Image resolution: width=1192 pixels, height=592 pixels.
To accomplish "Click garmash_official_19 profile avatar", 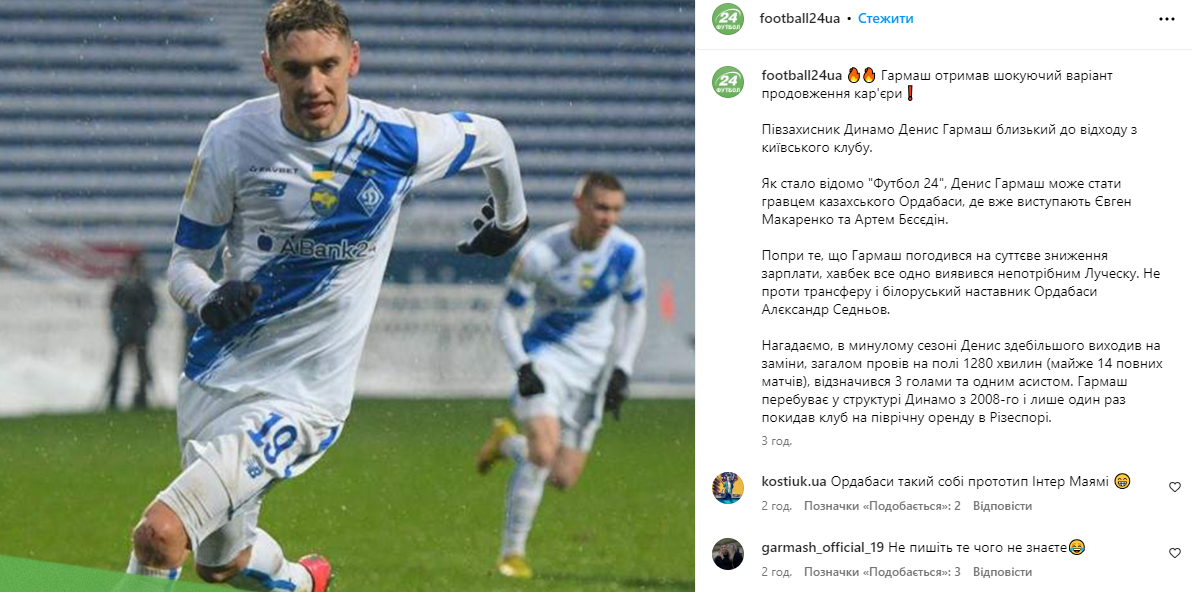I will pos(728,554).
